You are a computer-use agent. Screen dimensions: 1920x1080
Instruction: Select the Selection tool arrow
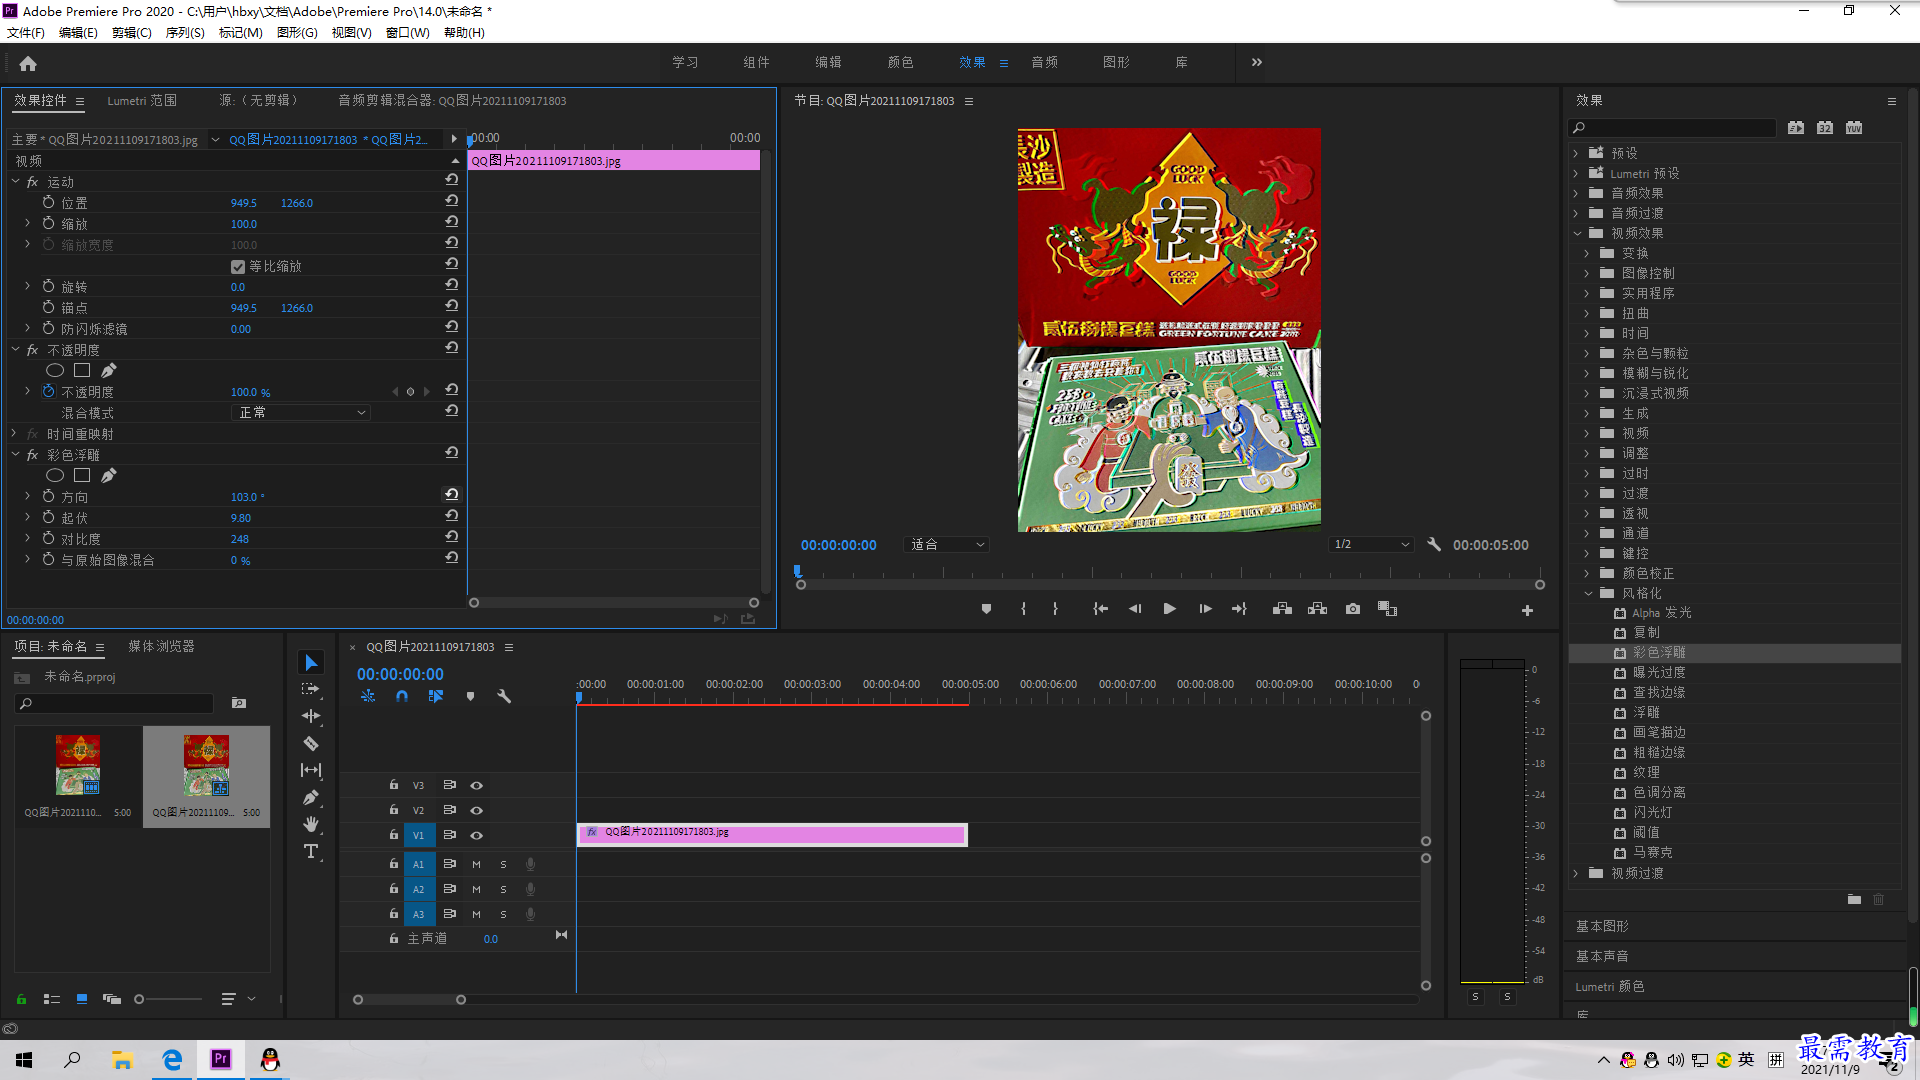[311, 663]
